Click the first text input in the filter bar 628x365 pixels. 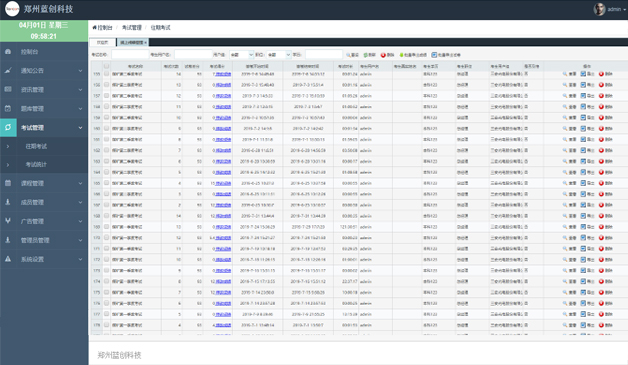point(130,54)
